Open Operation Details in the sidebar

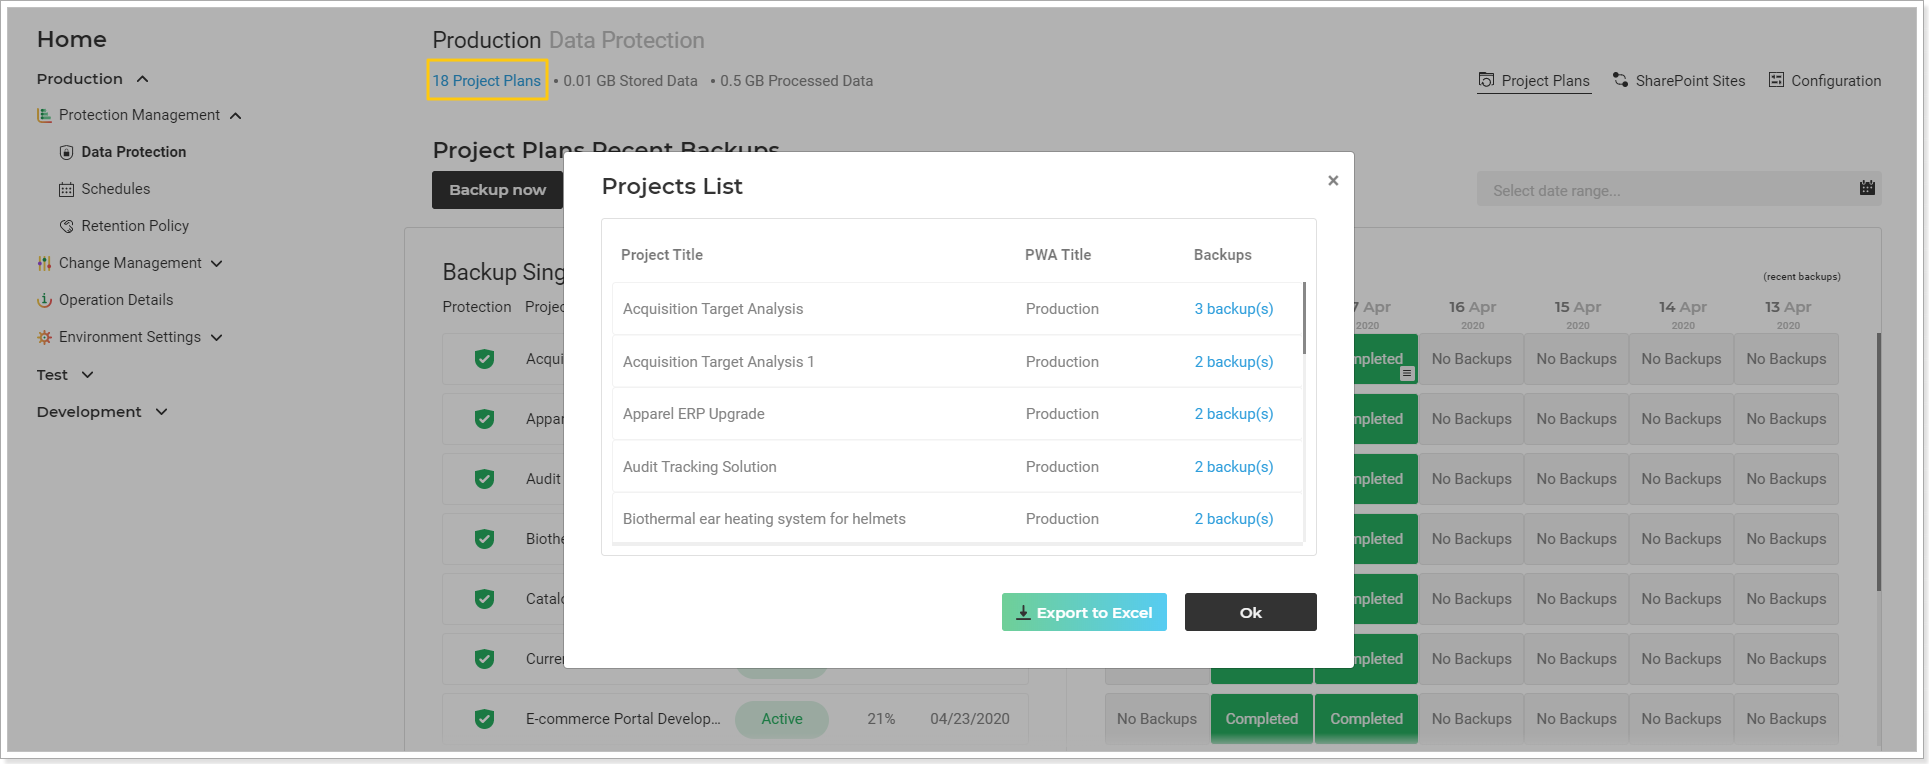pyautogui.click(x=115, y=300)
